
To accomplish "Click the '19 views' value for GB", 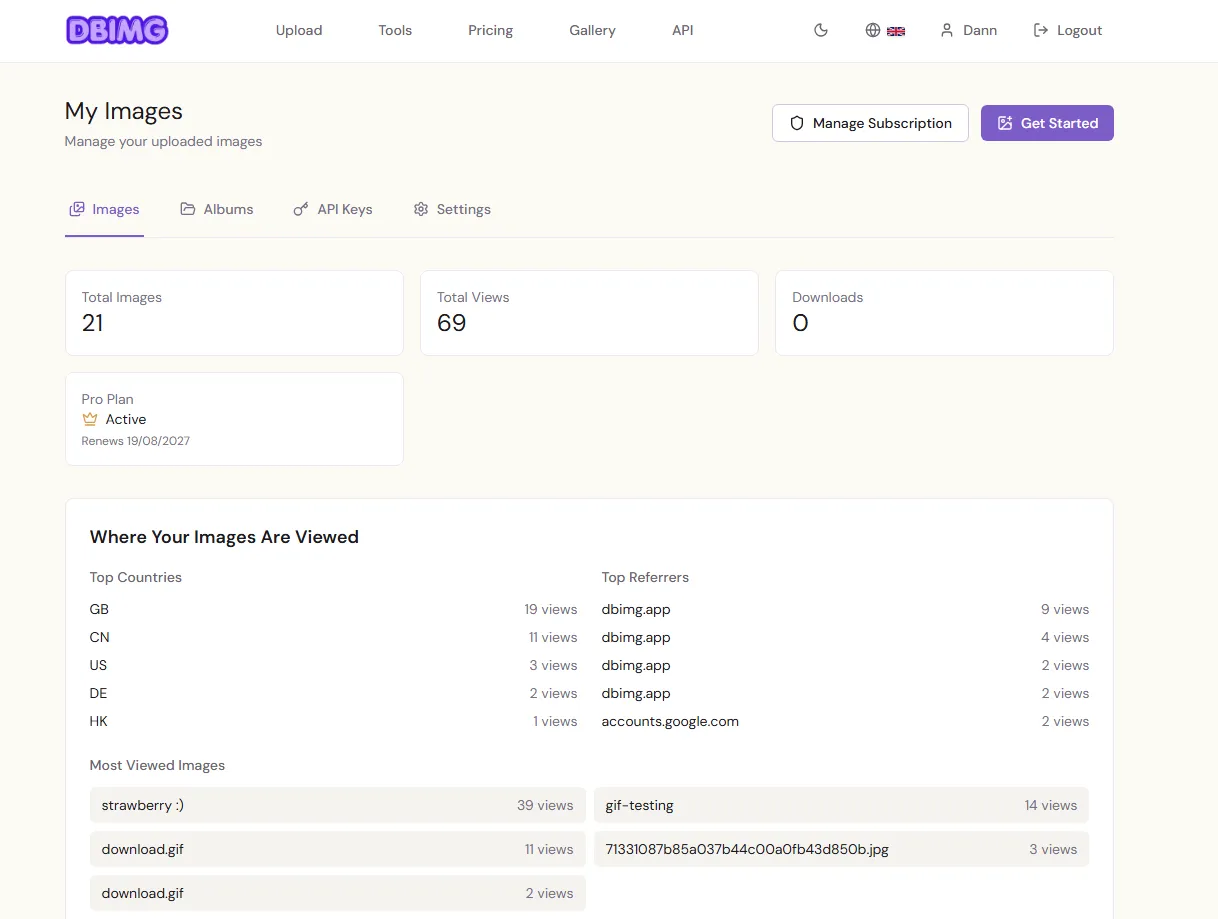I will 551,609.
